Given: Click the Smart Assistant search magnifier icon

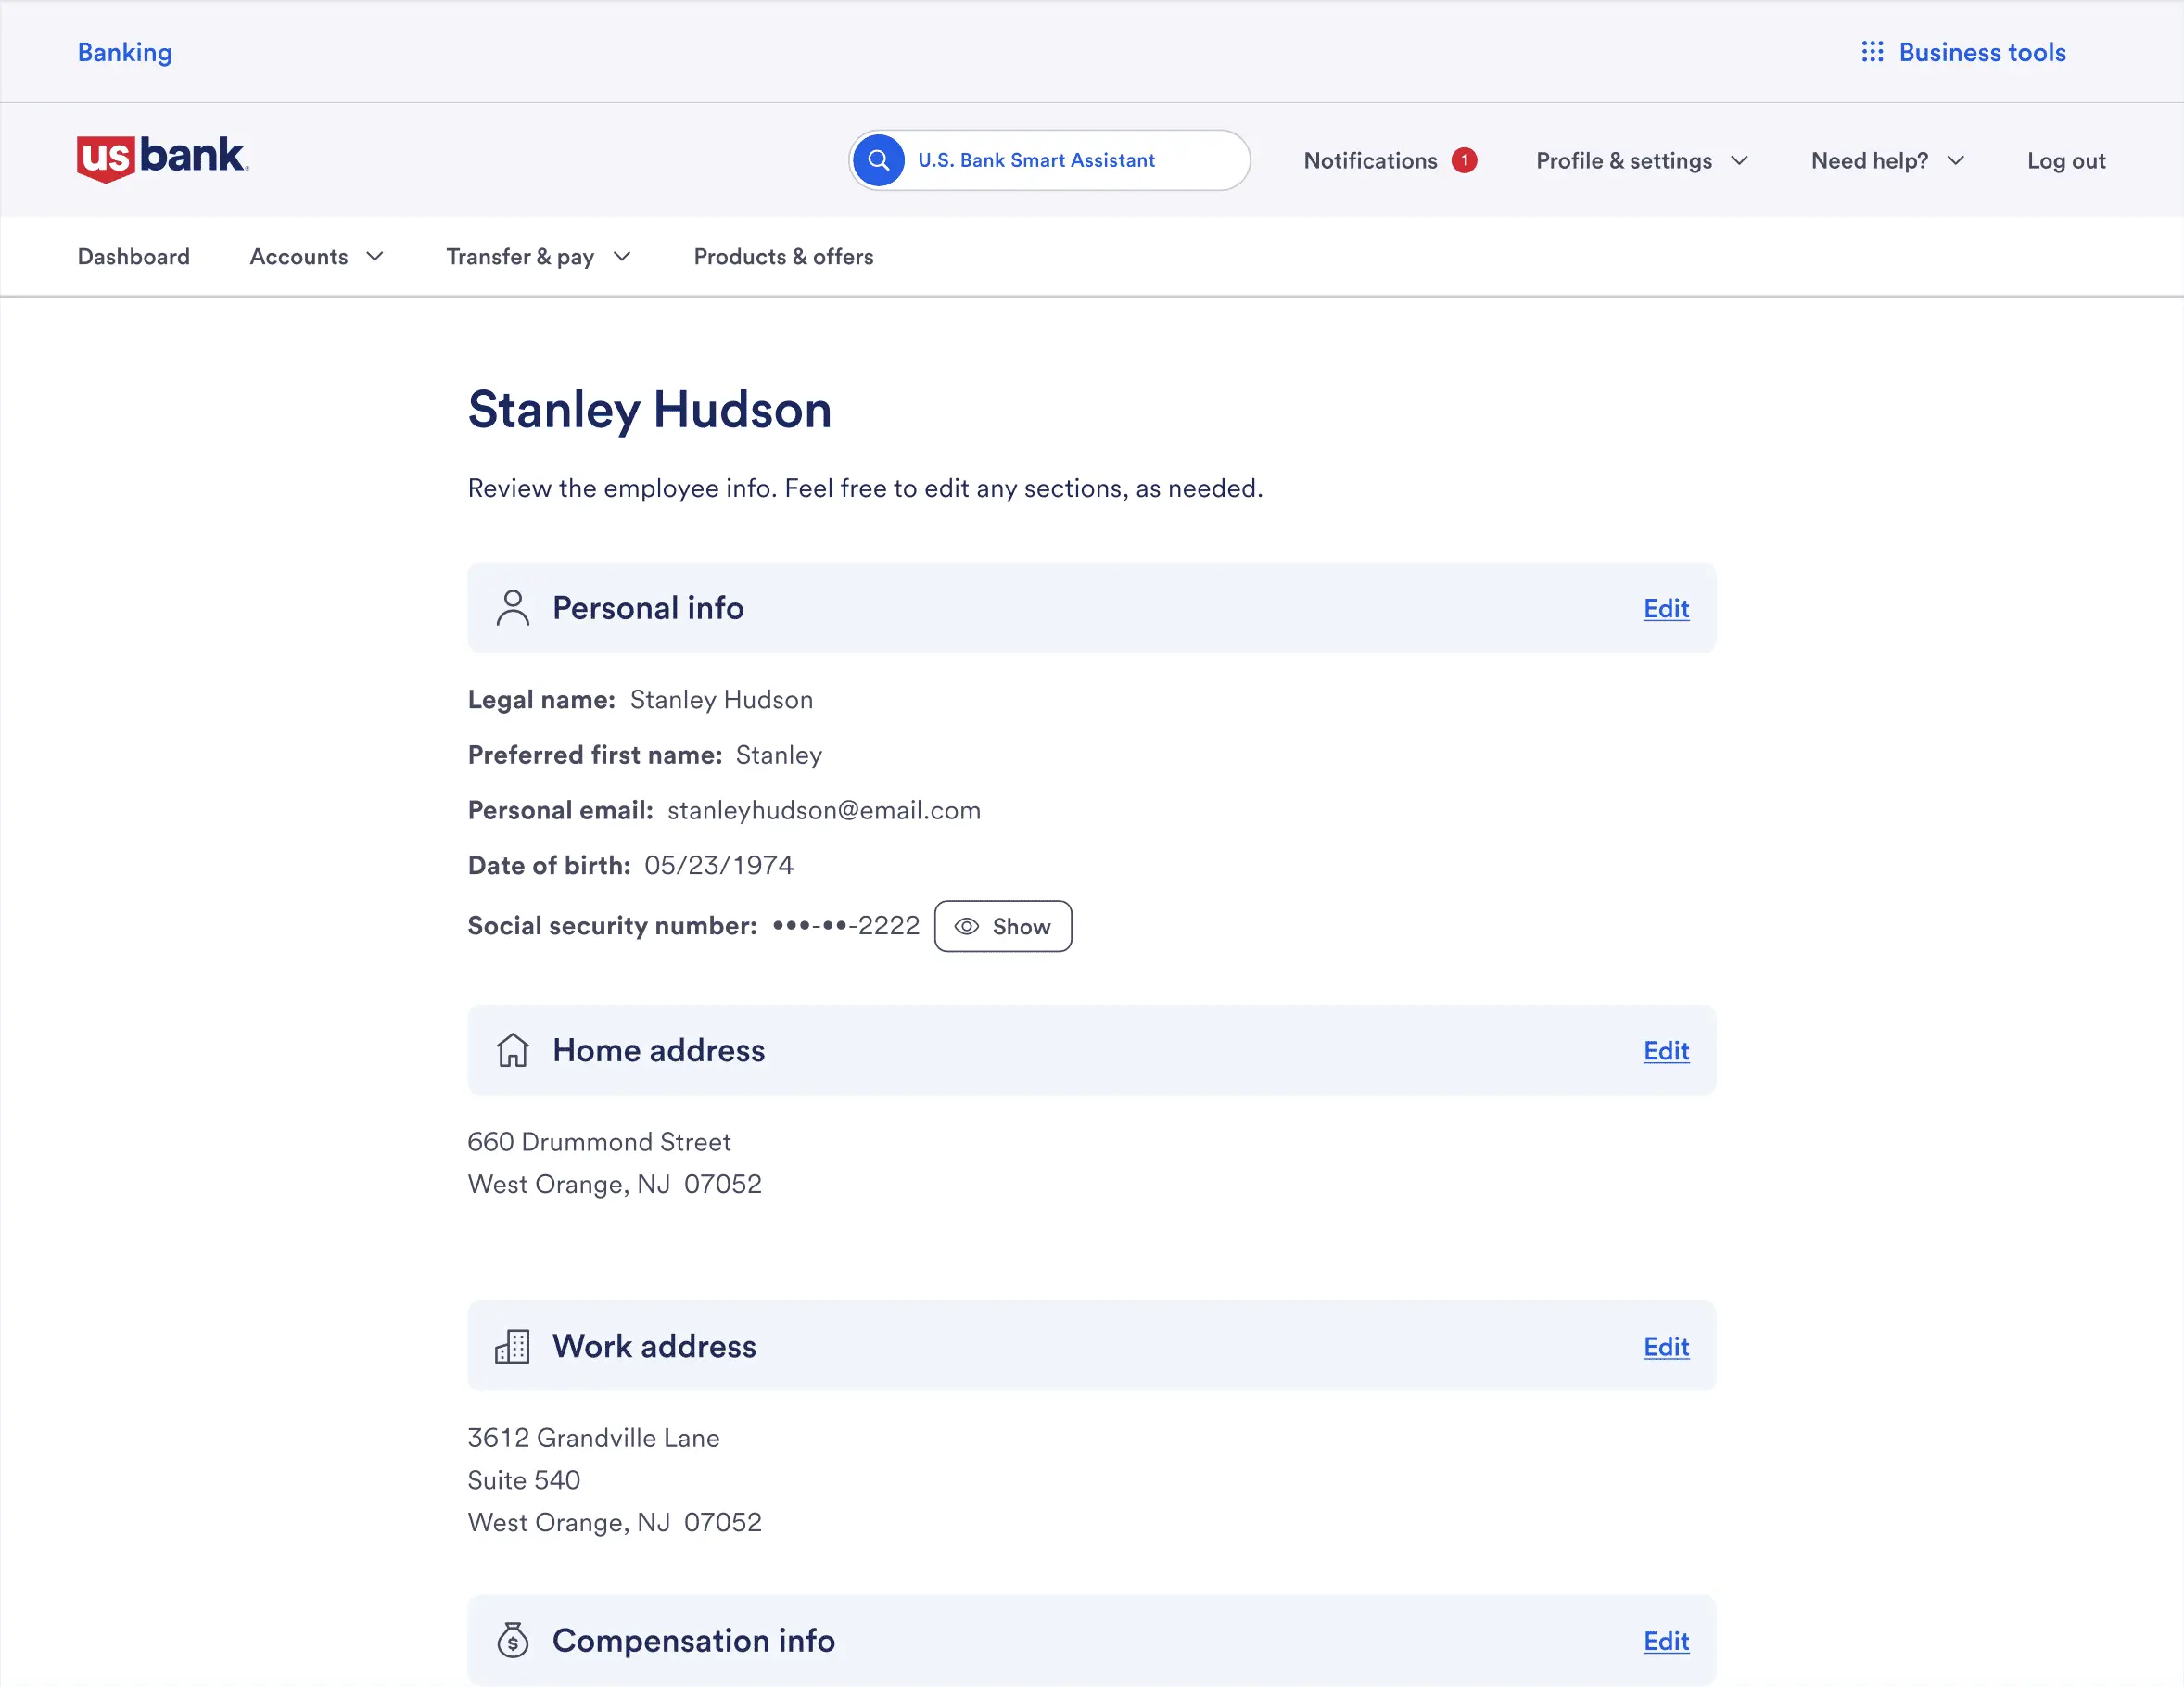Looking at the screenshot, I should [878, 160].
